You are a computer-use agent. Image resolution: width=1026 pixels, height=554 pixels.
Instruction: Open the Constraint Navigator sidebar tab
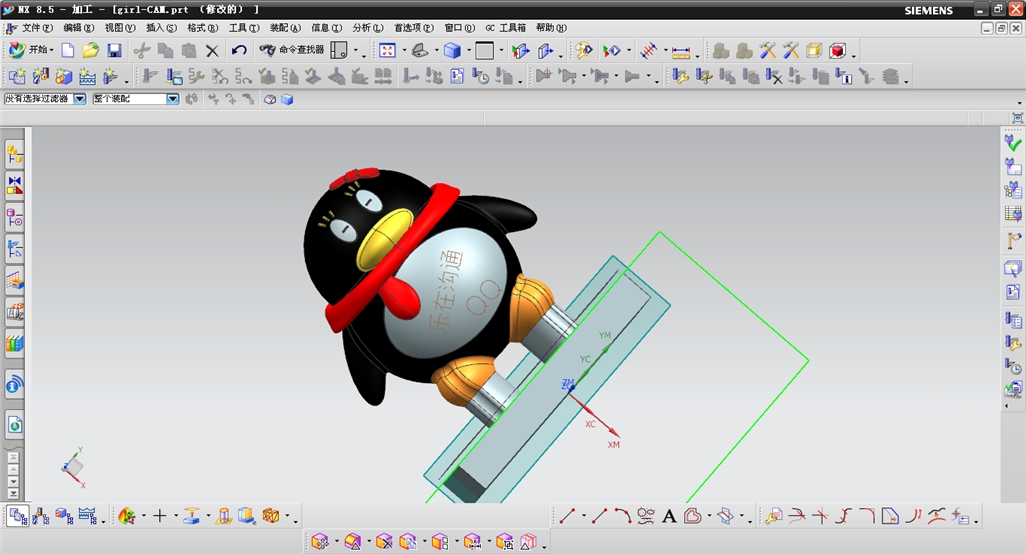click(x=14, y=186)
